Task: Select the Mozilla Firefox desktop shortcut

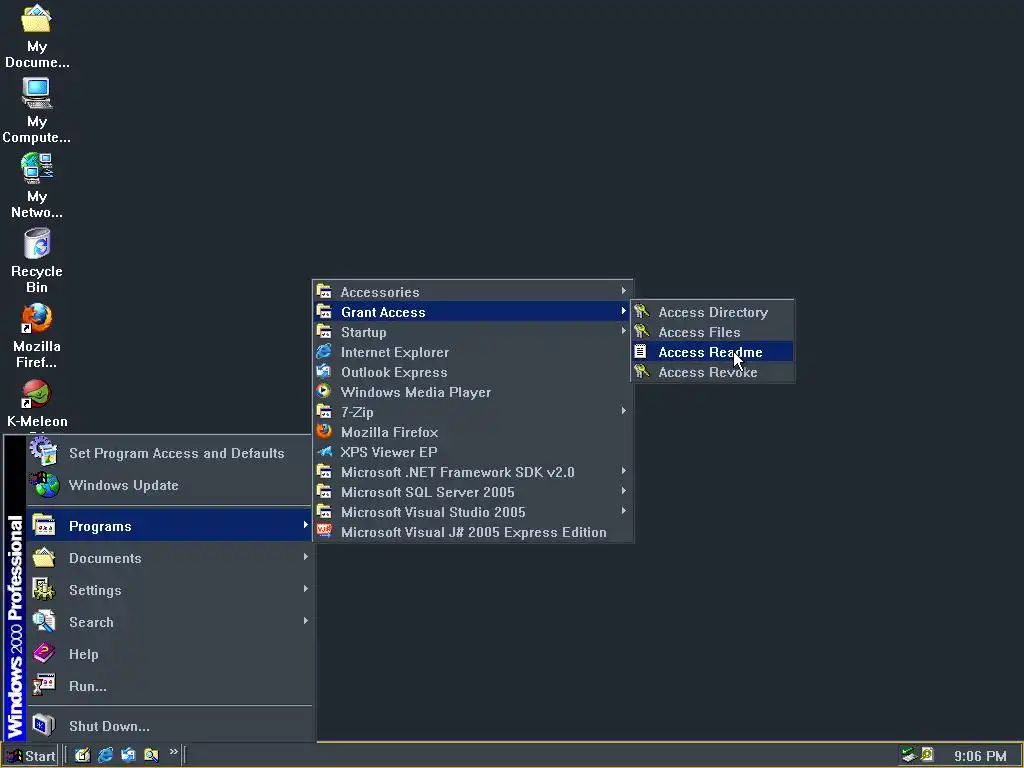Action: pyautogui.click(x=37, y=336)
